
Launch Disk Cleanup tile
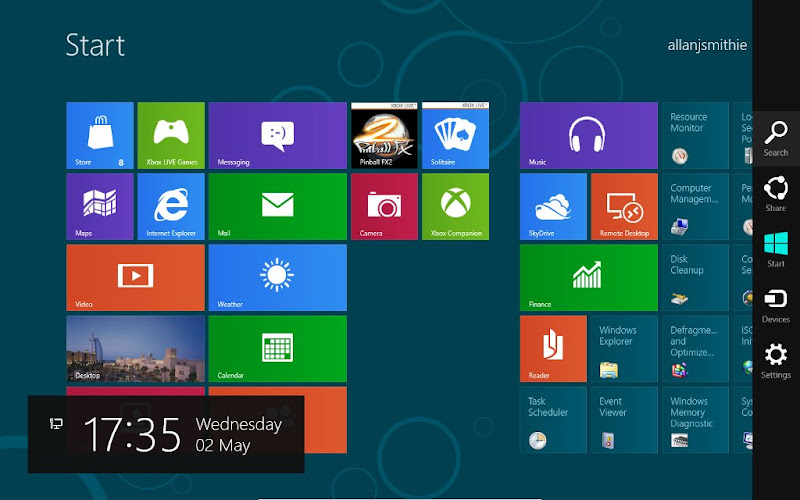[x=695, y=278]
